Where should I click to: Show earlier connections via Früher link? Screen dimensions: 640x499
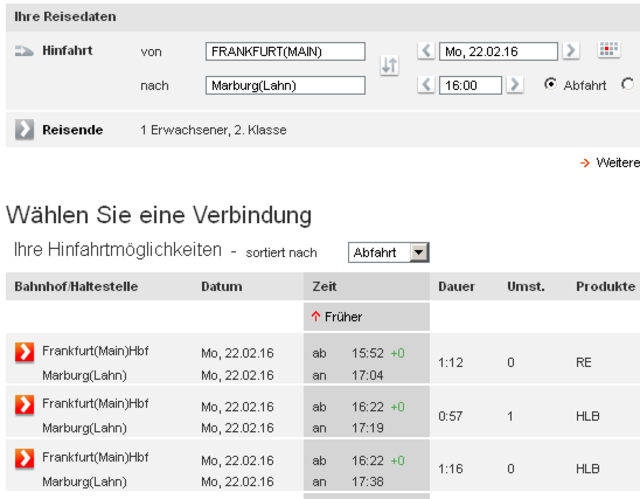(337, 317)
